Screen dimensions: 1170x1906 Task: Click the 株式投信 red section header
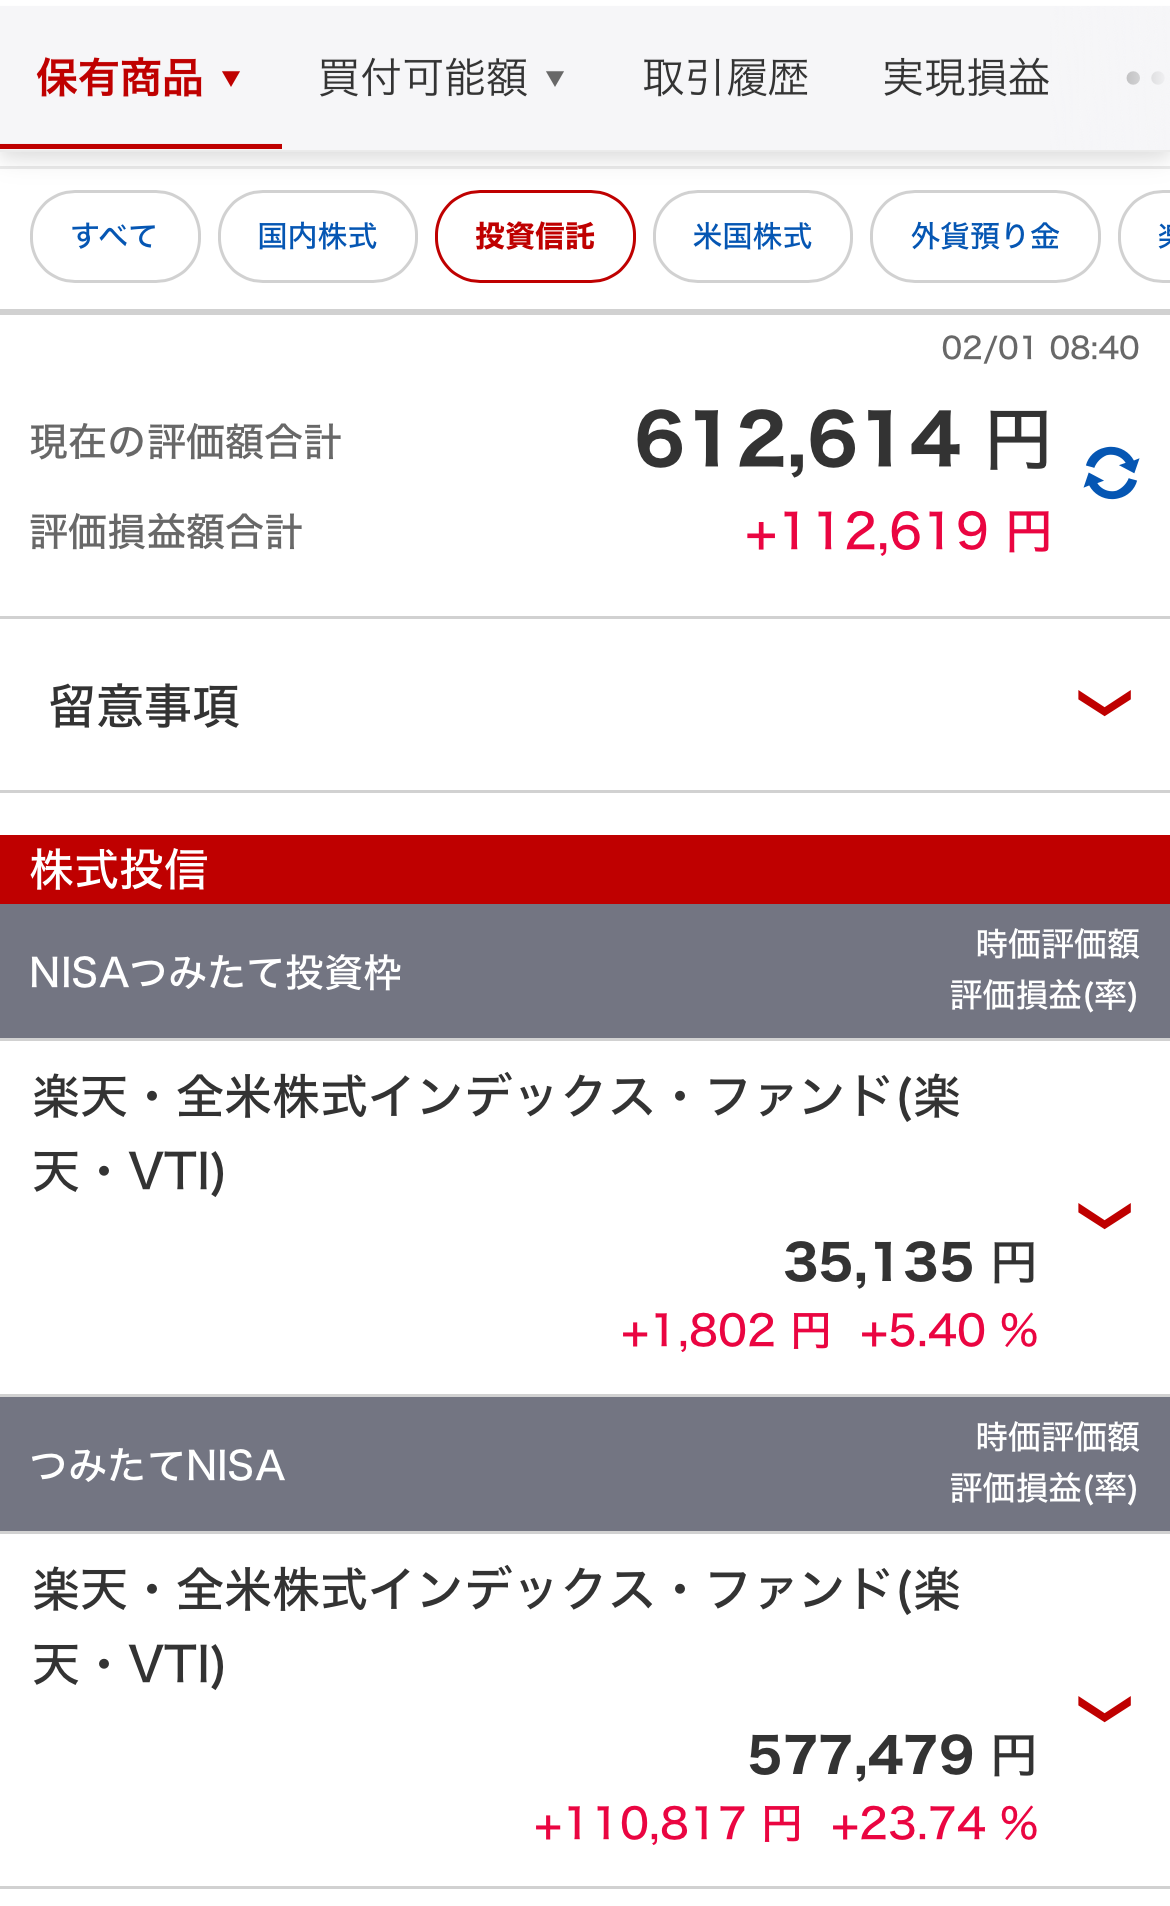(584, 869)
